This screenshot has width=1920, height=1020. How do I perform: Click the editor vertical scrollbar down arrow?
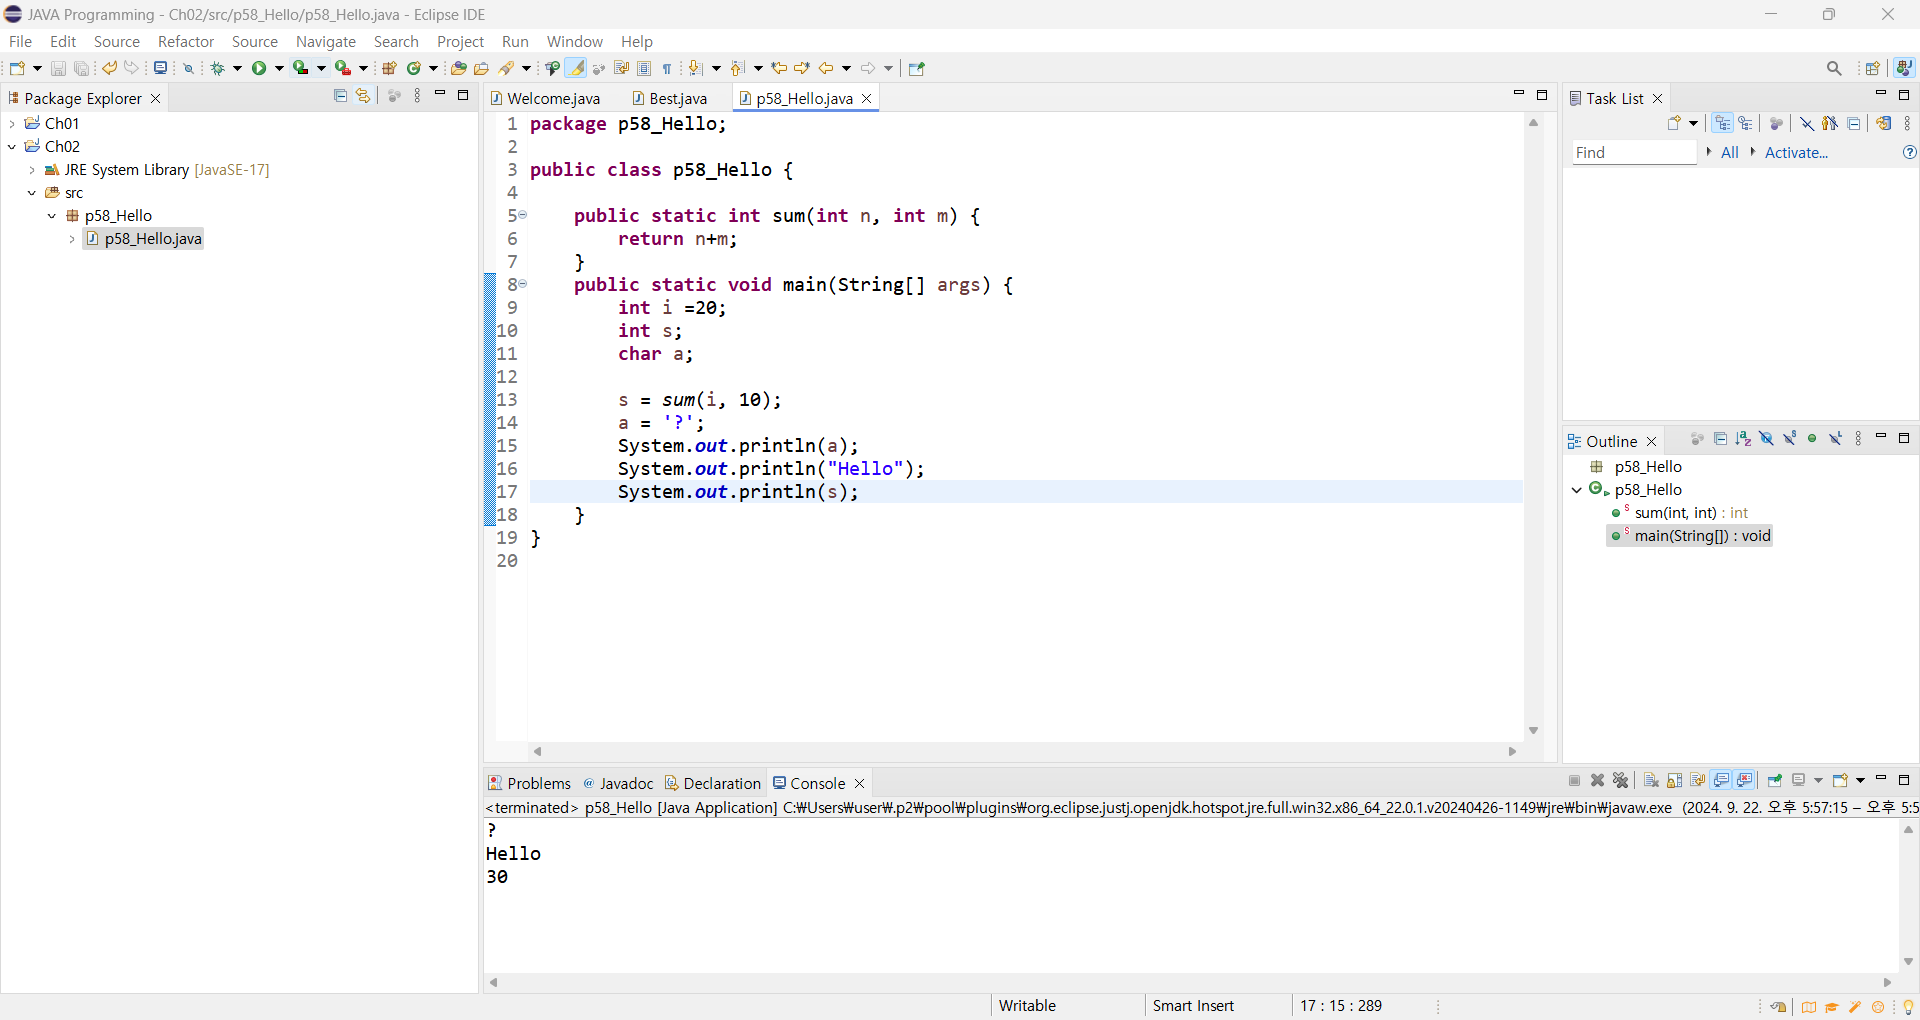(1533, 731)
